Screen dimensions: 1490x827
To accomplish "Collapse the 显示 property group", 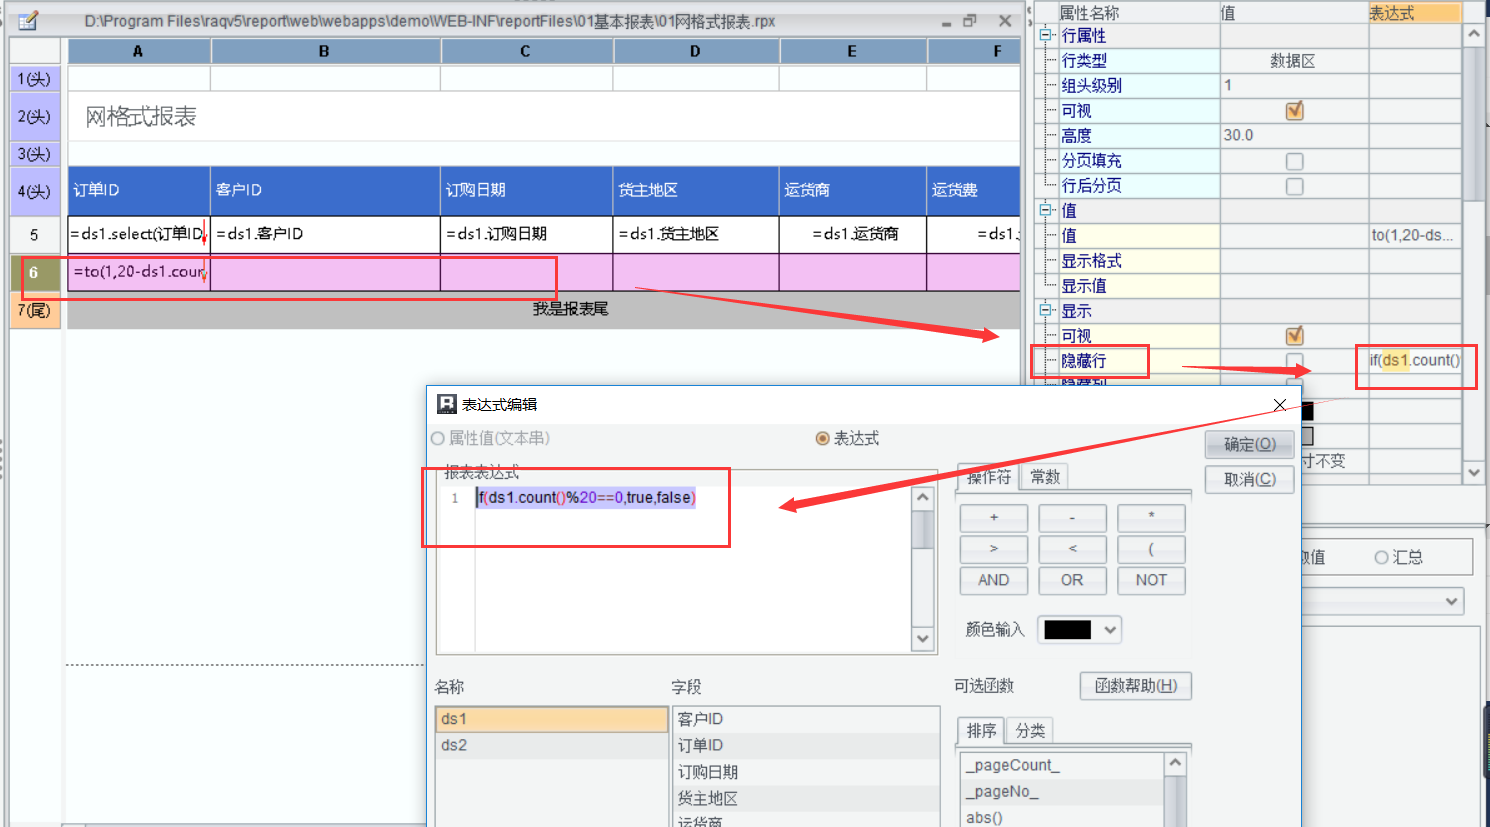I will (1046, 311).
